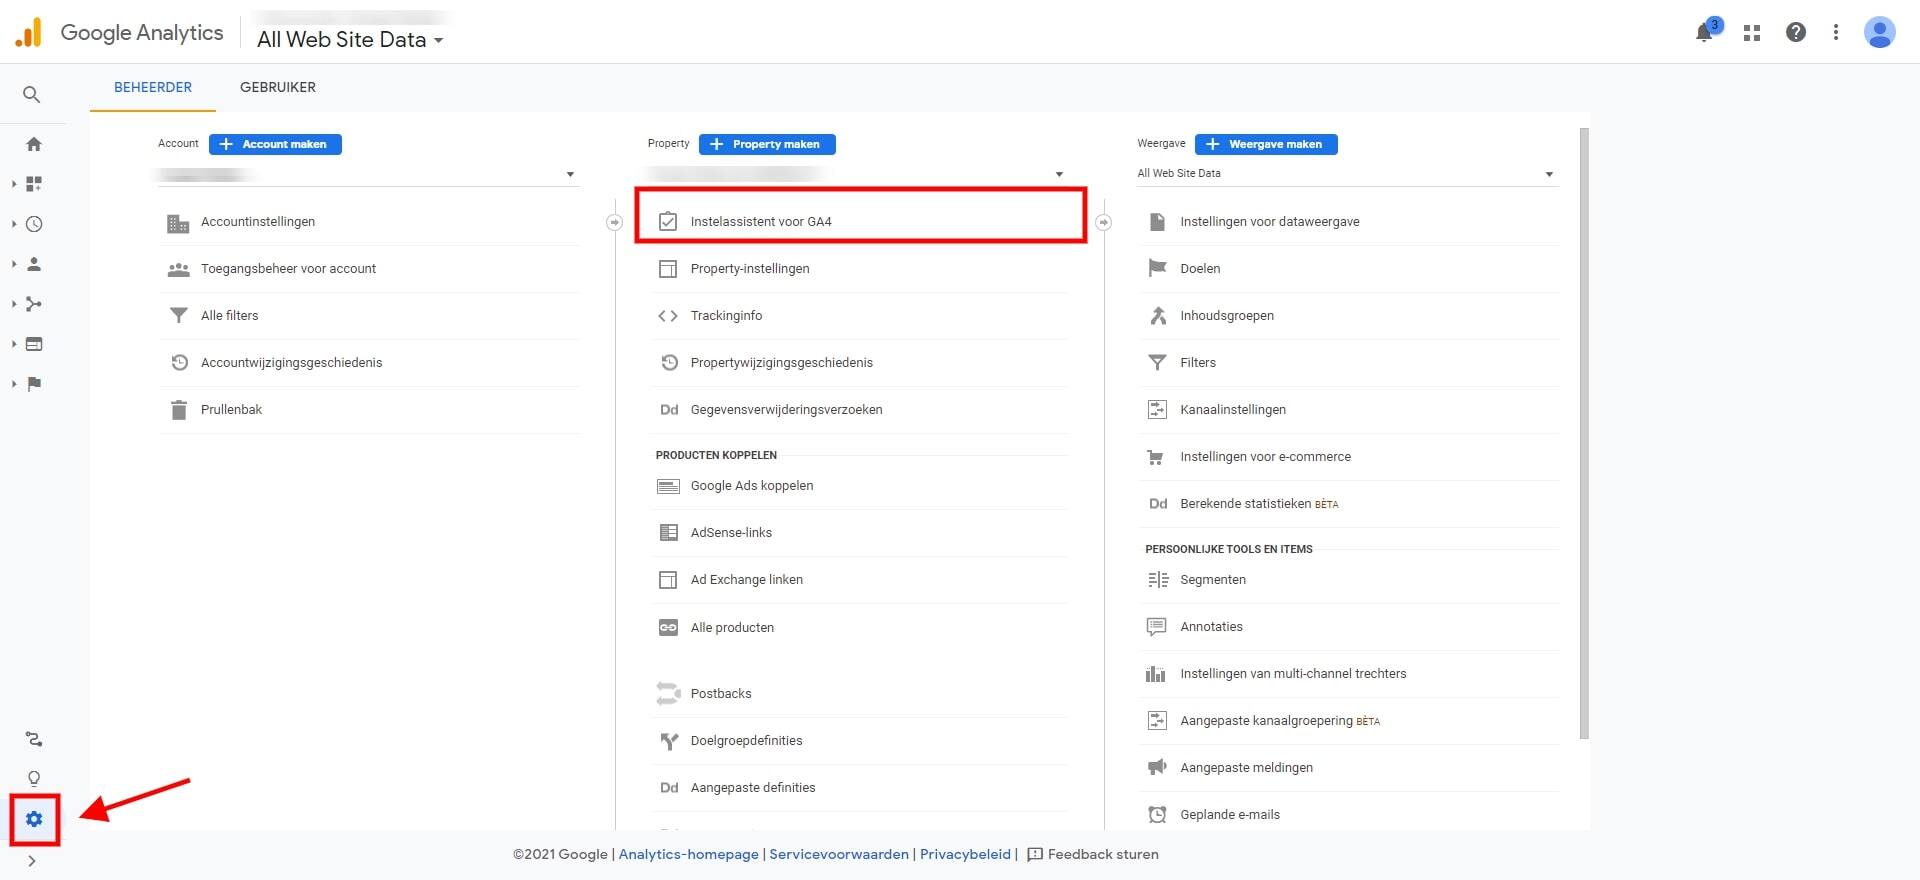Image resolution: width=1920 pixels, height=880 pixels.
Task: Click Feedback sturen in footer
Action: (1093, 855)
